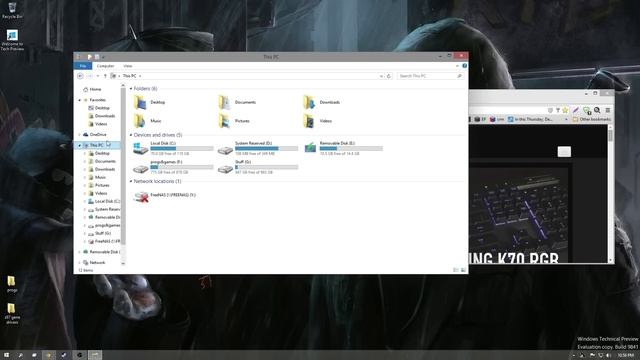The width and height of the screenshot is (640, 360).
Task: Open the volume control in system tray
Action: (x=608, y=356)
